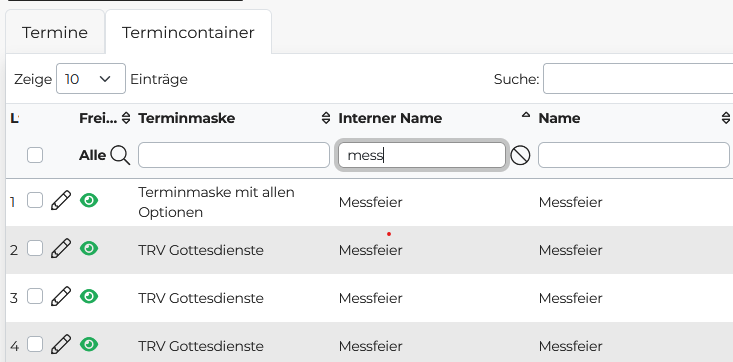Image resolution: width=733 pixels, height=362 pixels.
Task: Click Interner Name 'Messfeier' in row 2
Action: tap(370, 250)
